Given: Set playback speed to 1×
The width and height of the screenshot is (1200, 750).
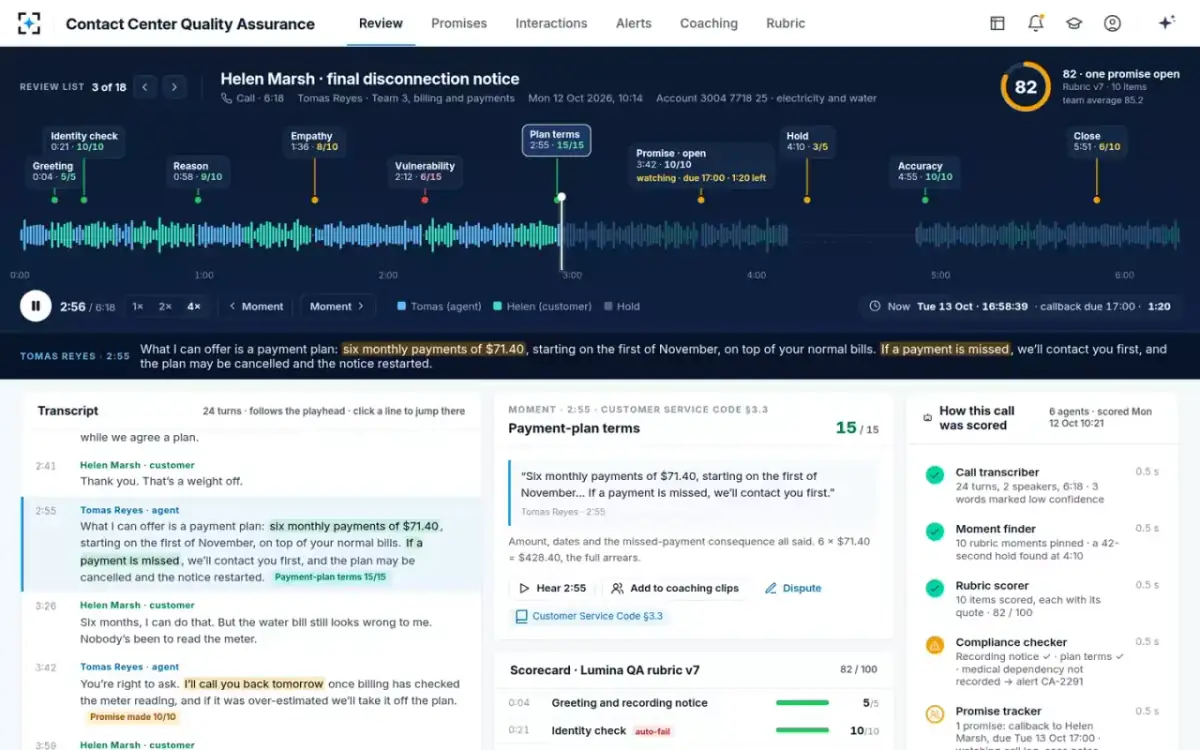Looking at the screenshot, I should point(138,306).
